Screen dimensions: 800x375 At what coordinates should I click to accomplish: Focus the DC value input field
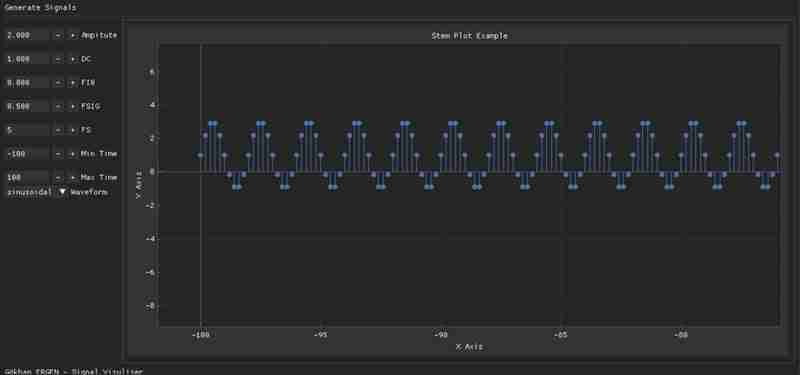point(27,59)
